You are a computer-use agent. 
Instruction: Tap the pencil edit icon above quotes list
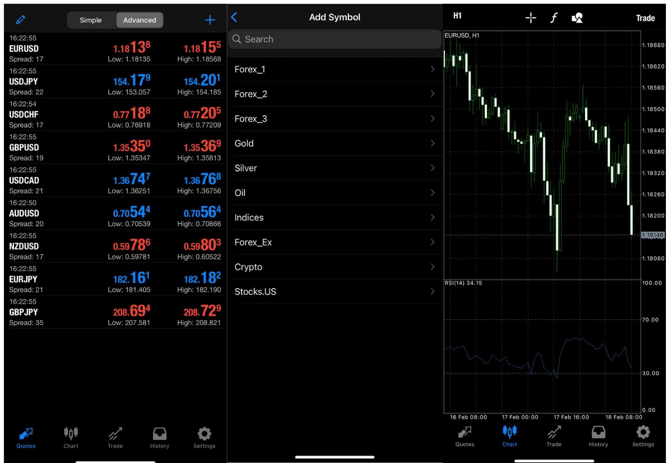coord(20,20)
